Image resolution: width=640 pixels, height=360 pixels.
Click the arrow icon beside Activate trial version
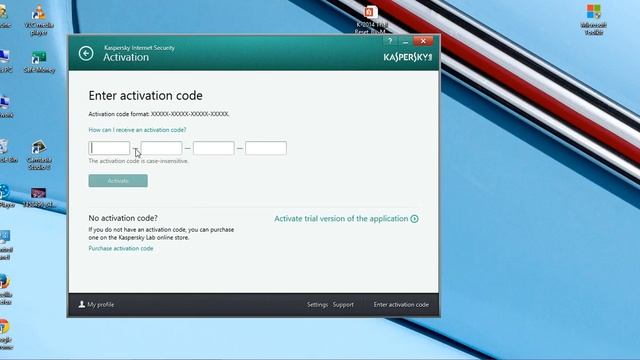[x=414, y=219]
